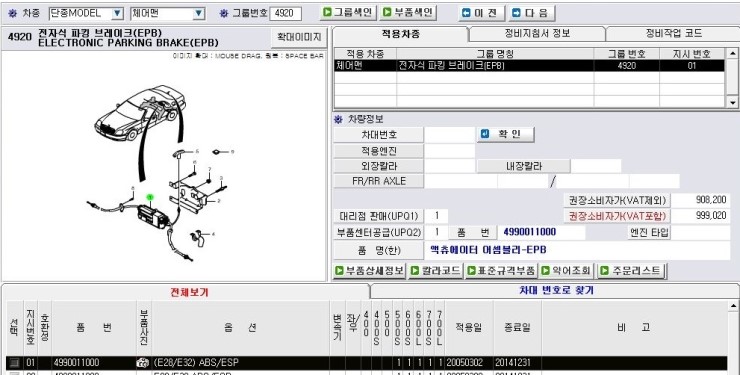Switch to the 정비지침서 정보 tab
Viewport: 740px width, 375px height.
click(537, 34)
